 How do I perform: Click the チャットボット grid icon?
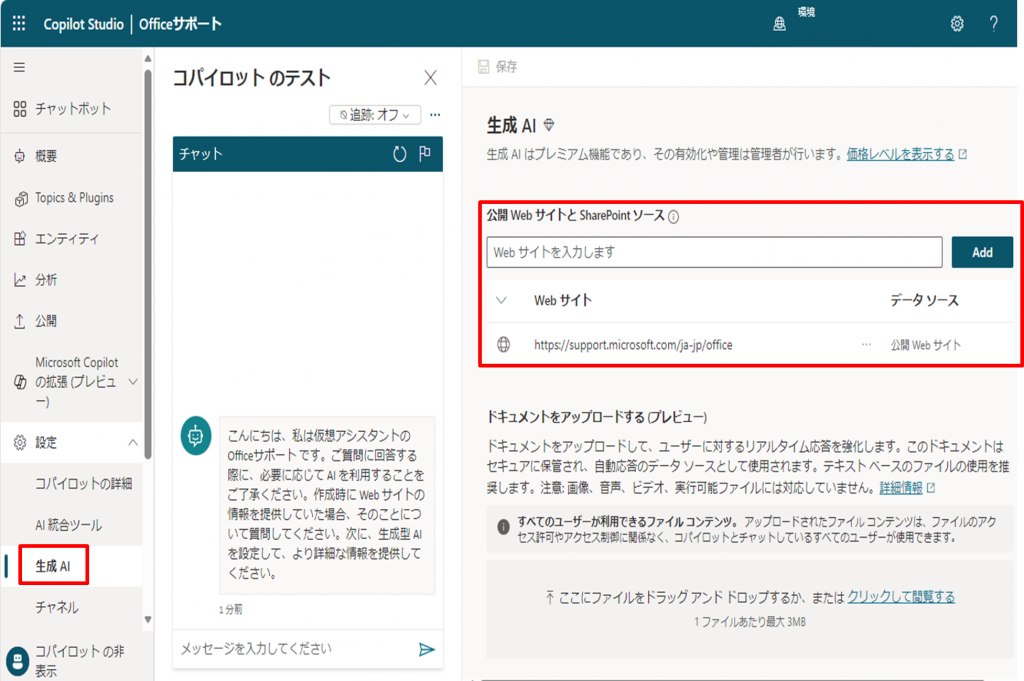pos(20,108)
